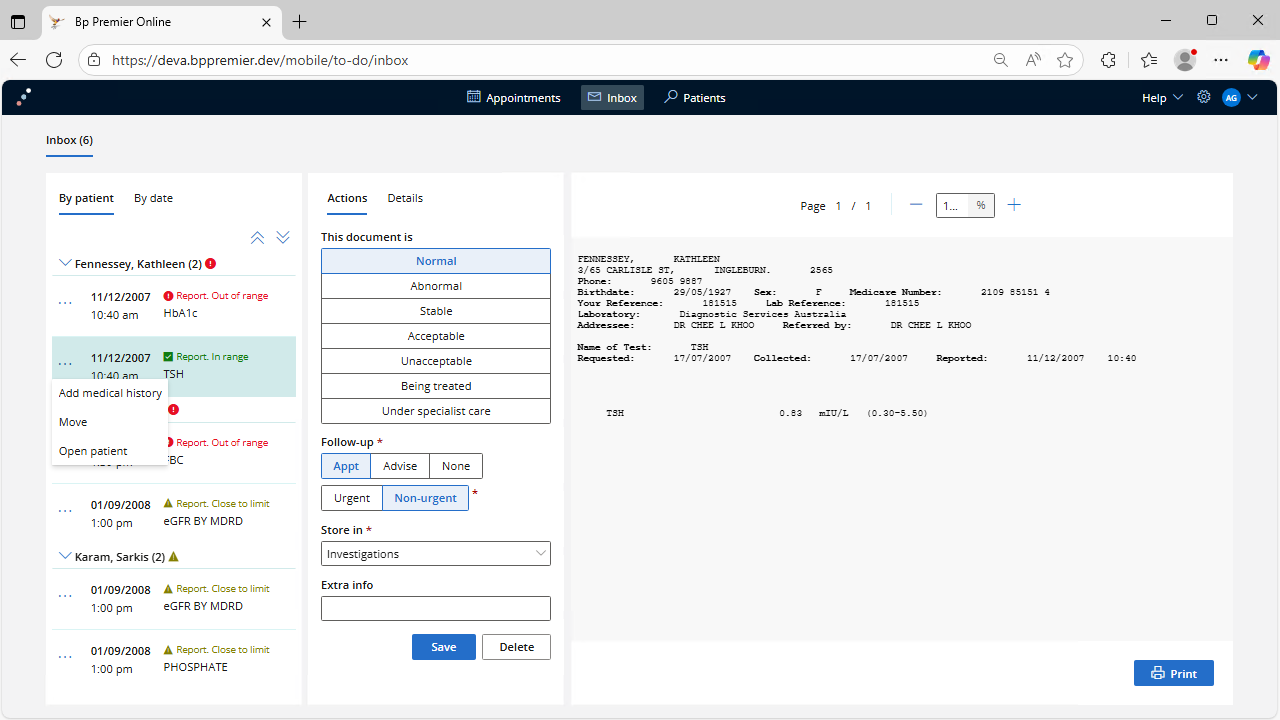
Task: Save the document actions
Action: [x=444, y=647]
